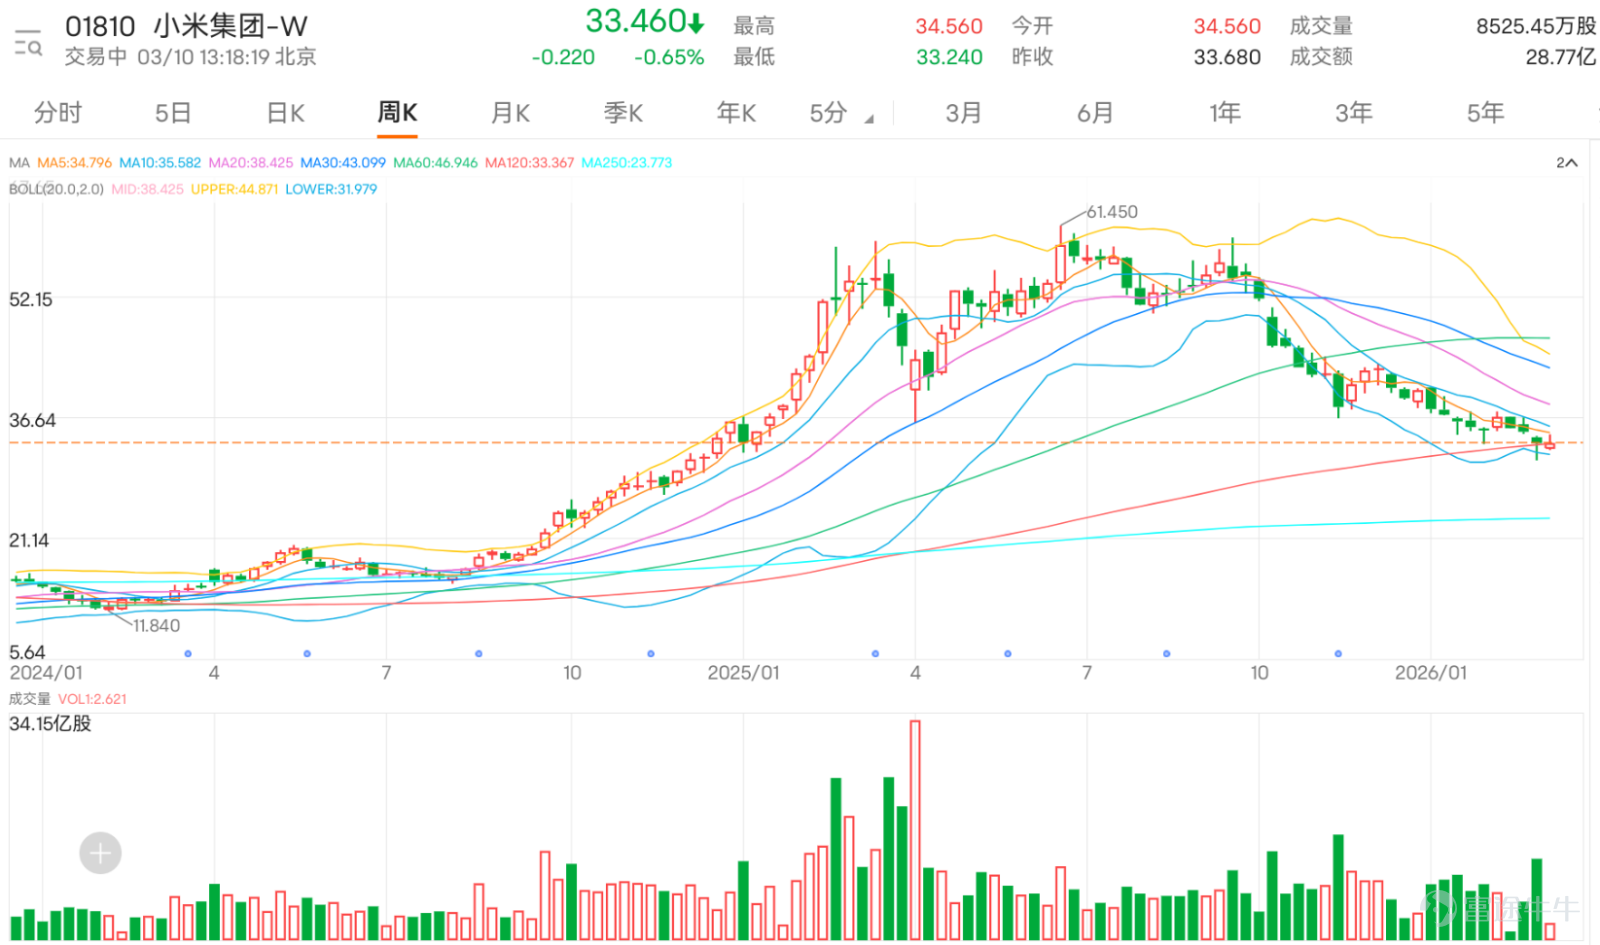Click the current price 33.460
The width and height of the screenshot is (1600, 945).
(x=635, y=21)
